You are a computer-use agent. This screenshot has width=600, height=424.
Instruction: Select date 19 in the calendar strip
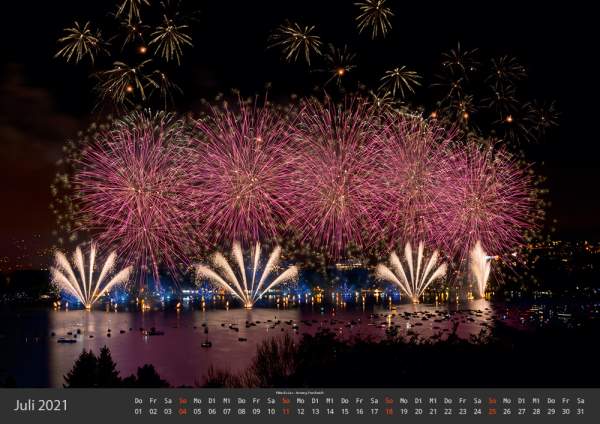point(404,412)
